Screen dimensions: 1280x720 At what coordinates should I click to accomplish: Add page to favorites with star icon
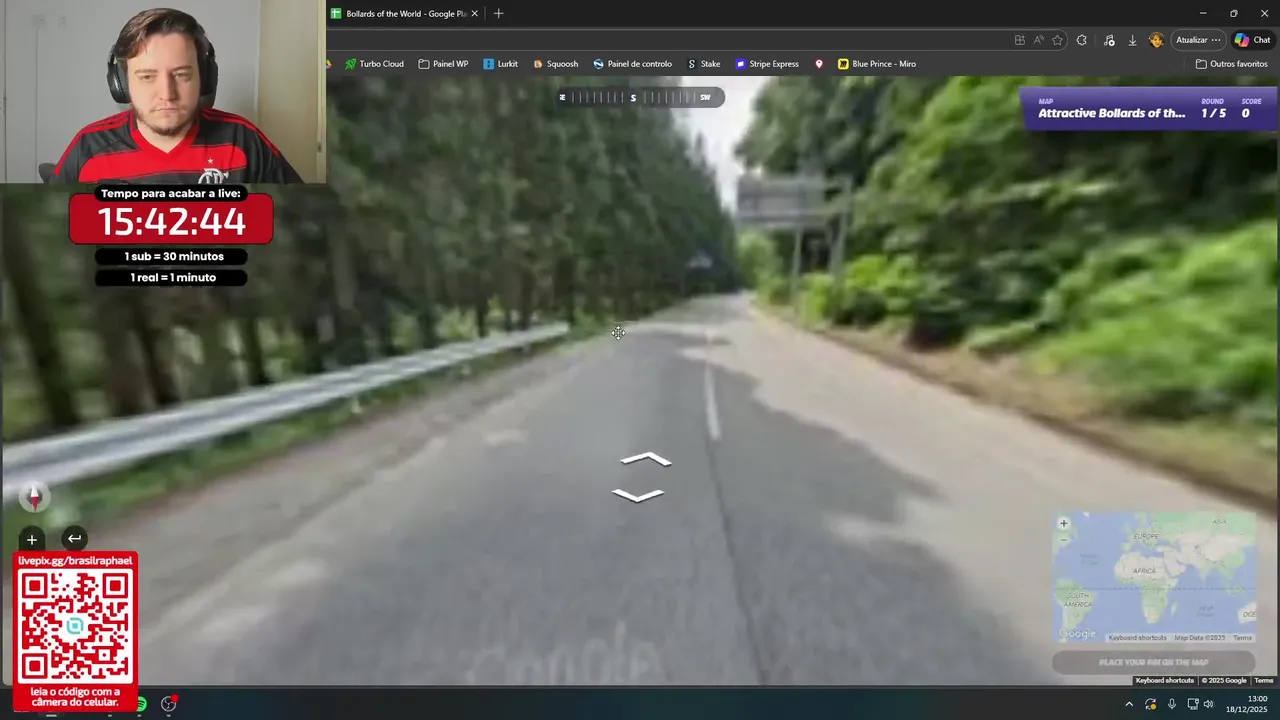pyautogui.click(x=1057, y=40)
